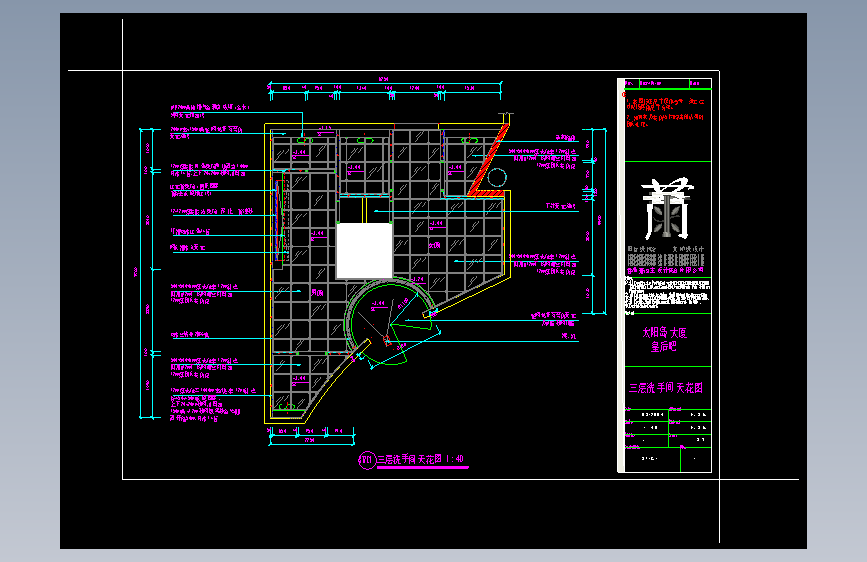Click the project name 太阳岛大厦 皇后吧
The image size is (867, 562).
click(664, 339)
